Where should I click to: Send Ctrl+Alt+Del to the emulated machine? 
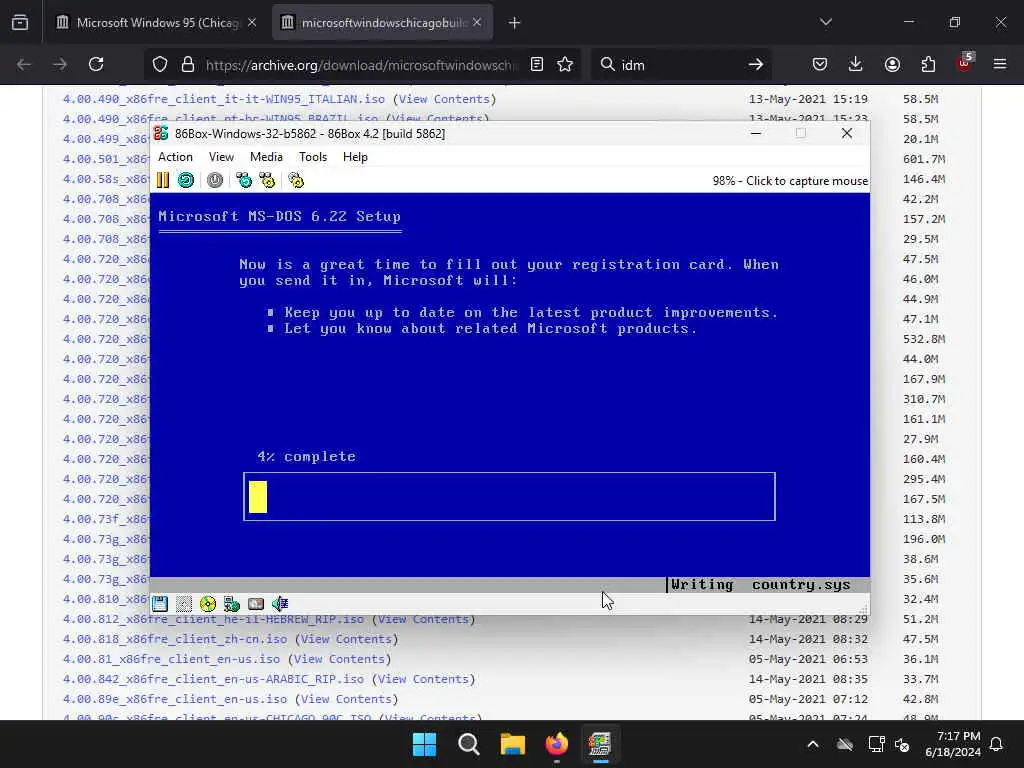point(244,180)
